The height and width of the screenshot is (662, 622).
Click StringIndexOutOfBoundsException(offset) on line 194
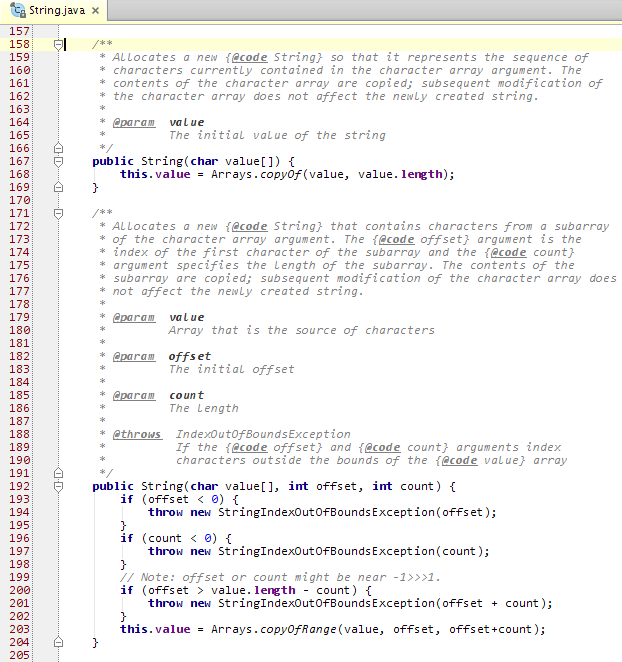(353, 512)
